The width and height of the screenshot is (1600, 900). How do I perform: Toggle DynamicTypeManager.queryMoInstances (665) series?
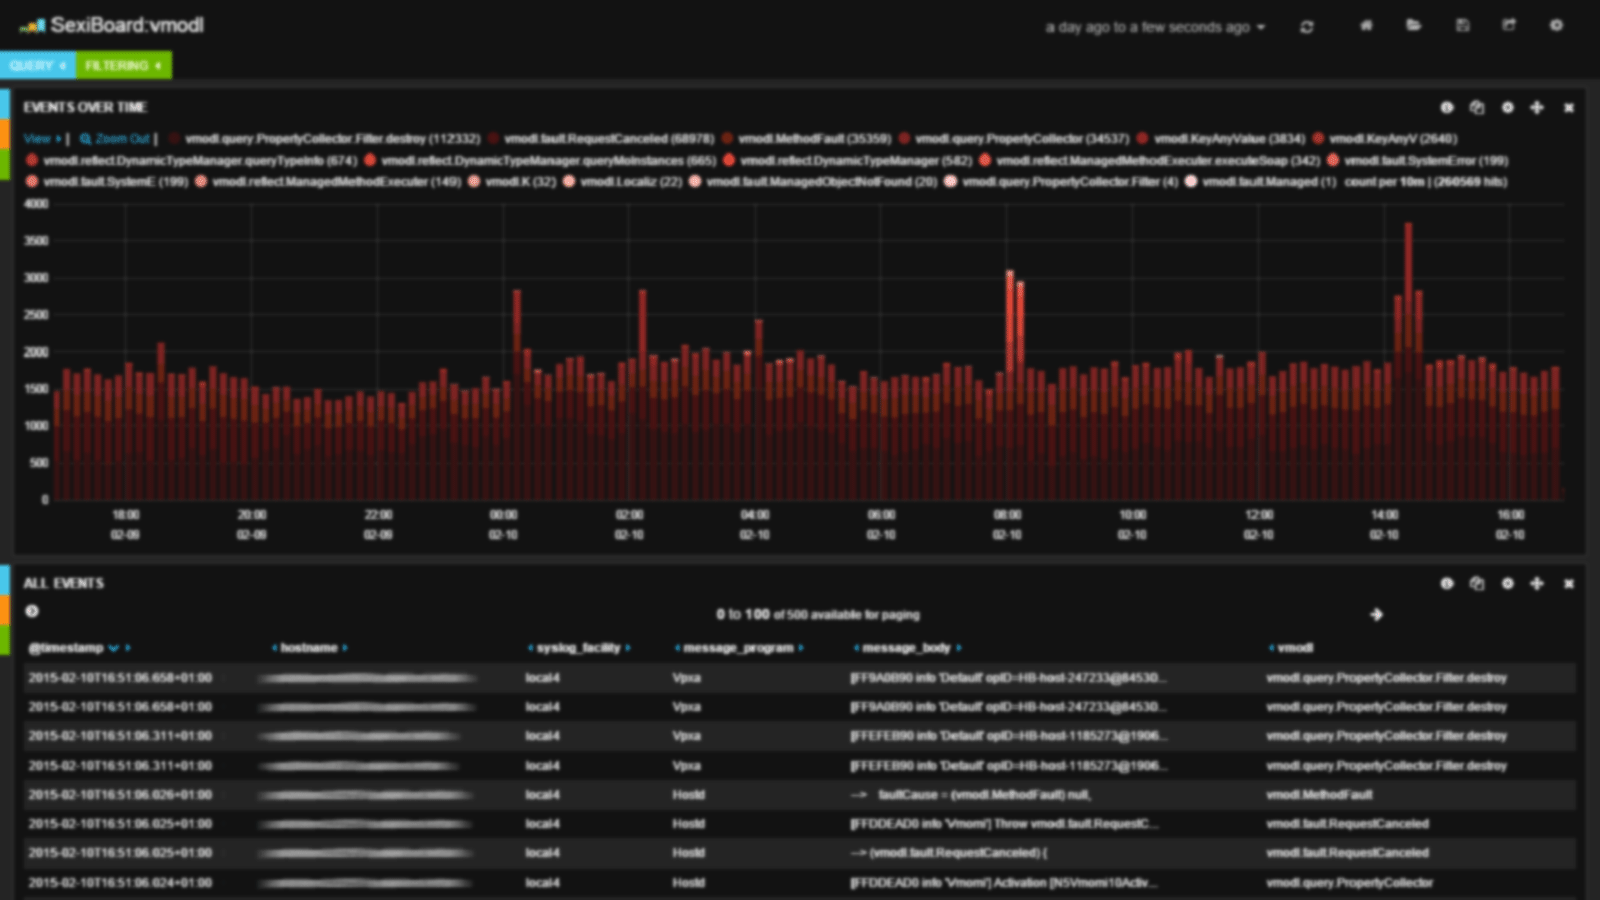pos(549,161)
